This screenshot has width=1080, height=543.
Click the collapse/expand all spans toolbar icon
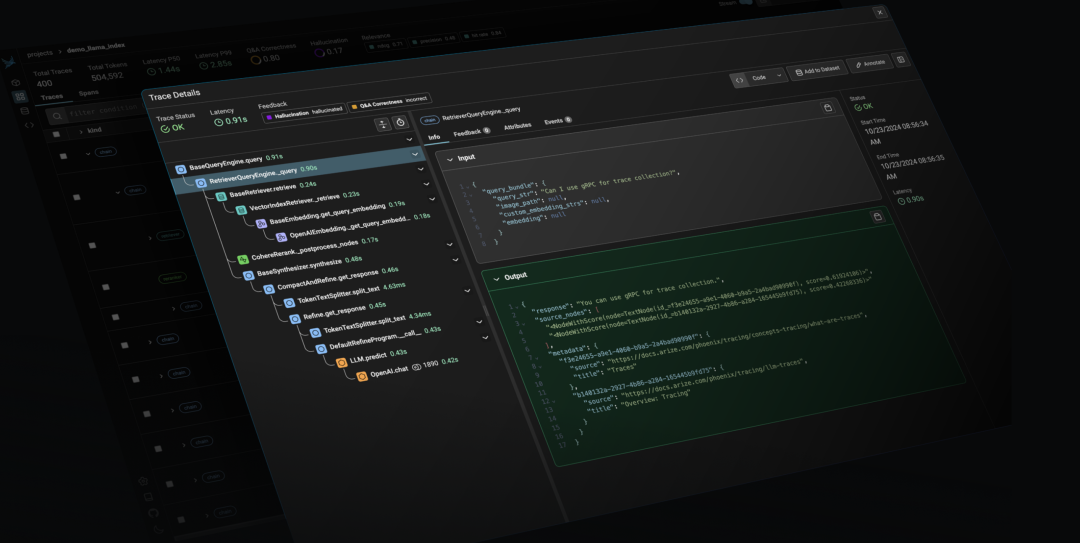point(382,124)
